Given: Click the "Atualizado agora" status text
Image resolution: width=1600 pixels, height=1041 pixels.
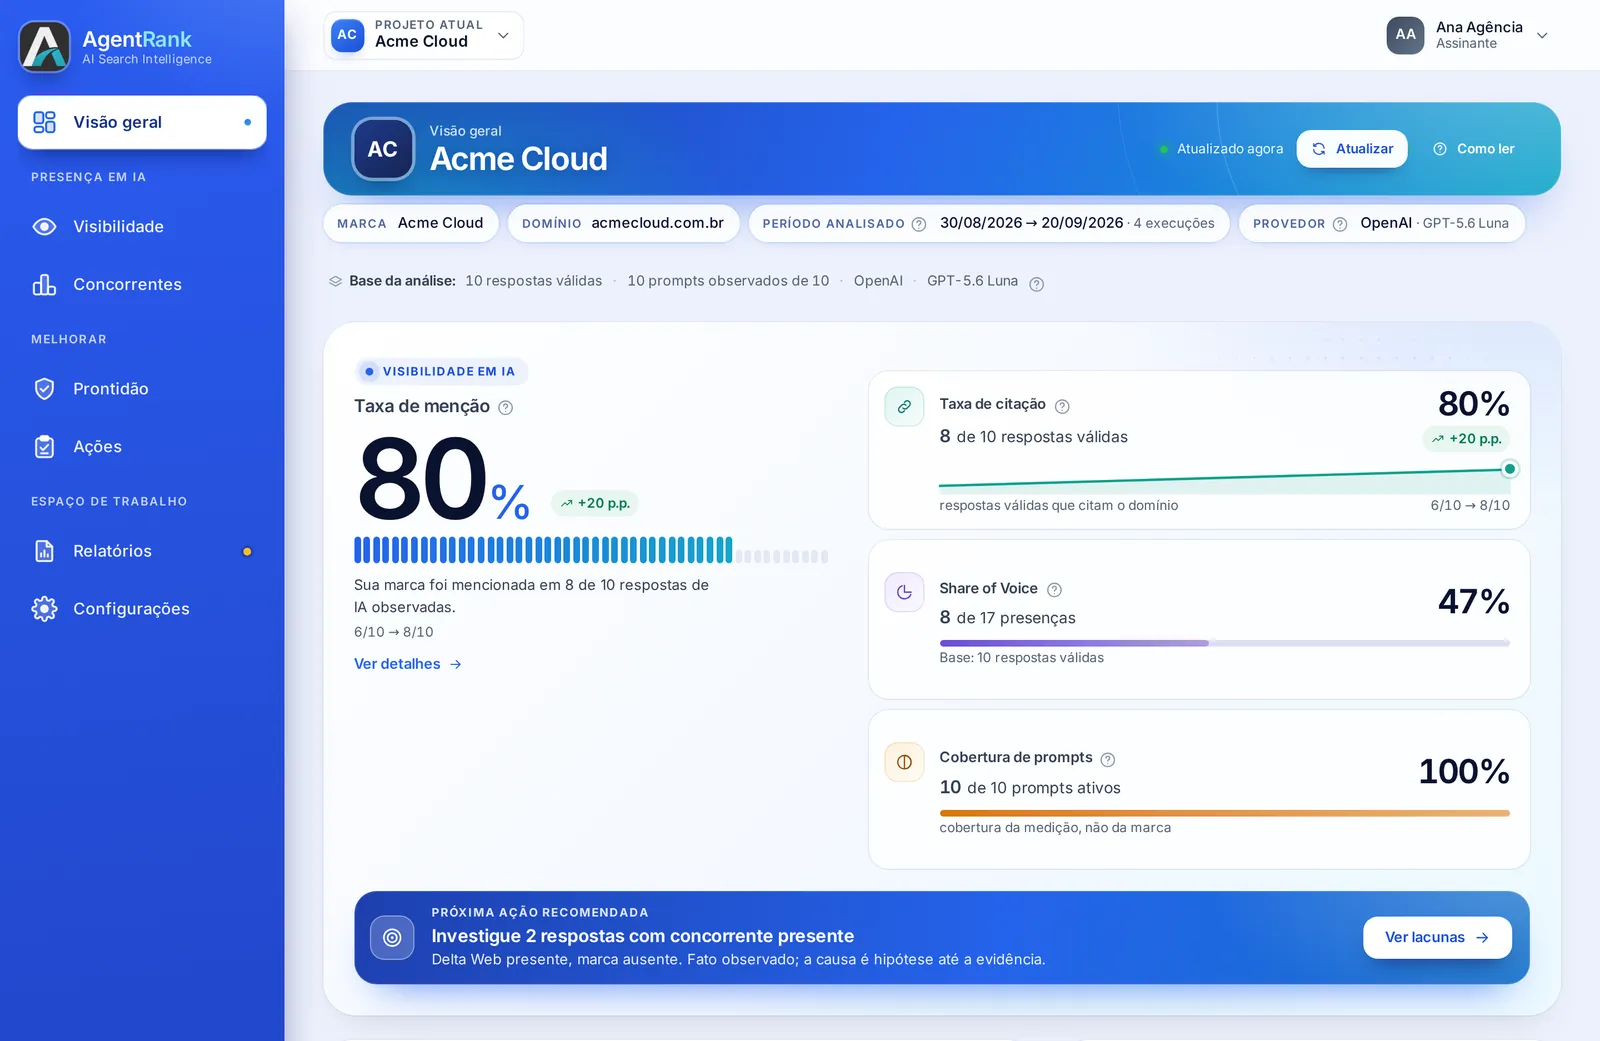Looking at the screenshot, I should pos(1230,149).
